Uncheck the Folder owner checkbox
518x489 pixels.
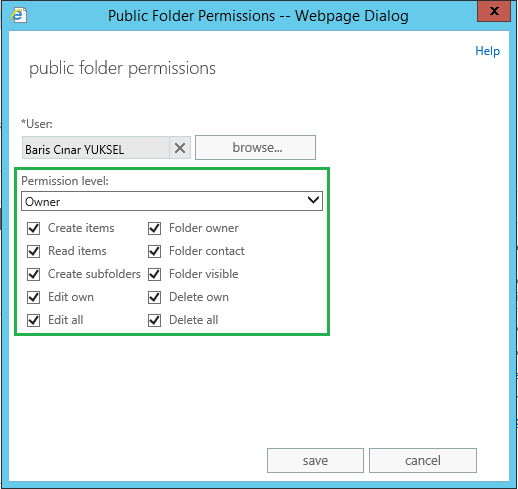[155, 228]
